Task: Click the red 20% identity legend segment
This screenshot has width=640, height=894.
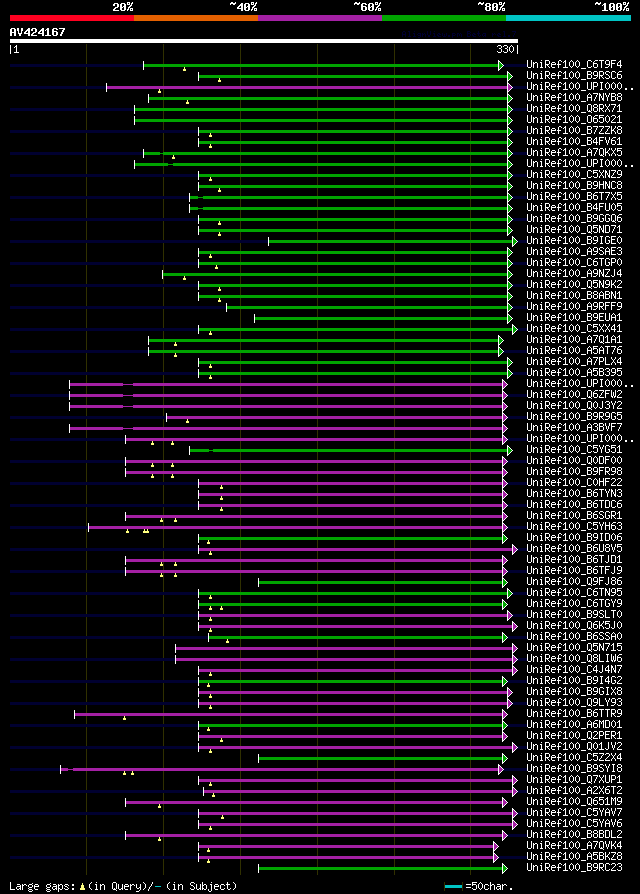Action: (x=72, y=18)
